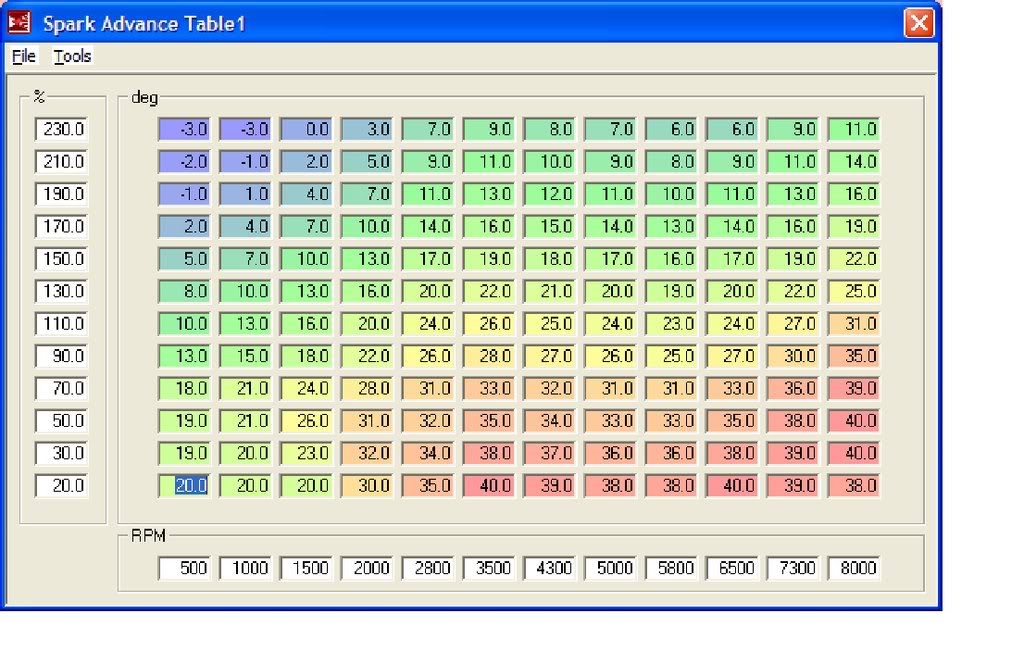Click the 110.0 load bin field

pyautogui.click(x=61, y=323)
